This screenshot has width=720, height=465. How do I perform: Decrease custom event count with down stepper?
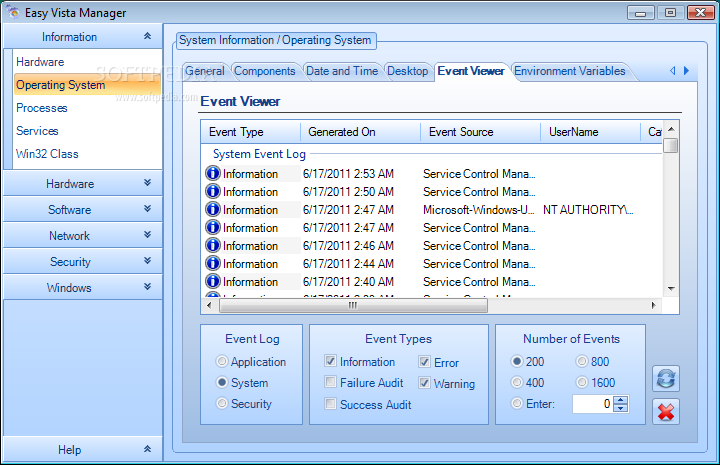pyautogui.click(x=620, y=408)
